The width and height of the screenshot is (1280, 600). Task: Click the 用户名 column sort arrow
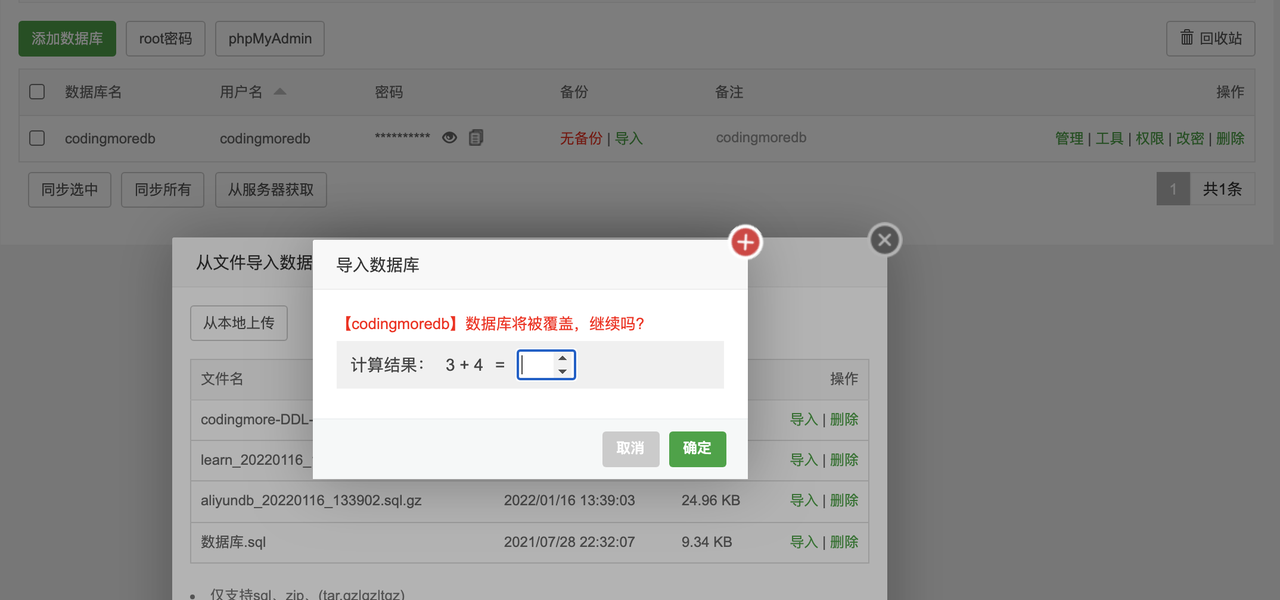(279, 89)
